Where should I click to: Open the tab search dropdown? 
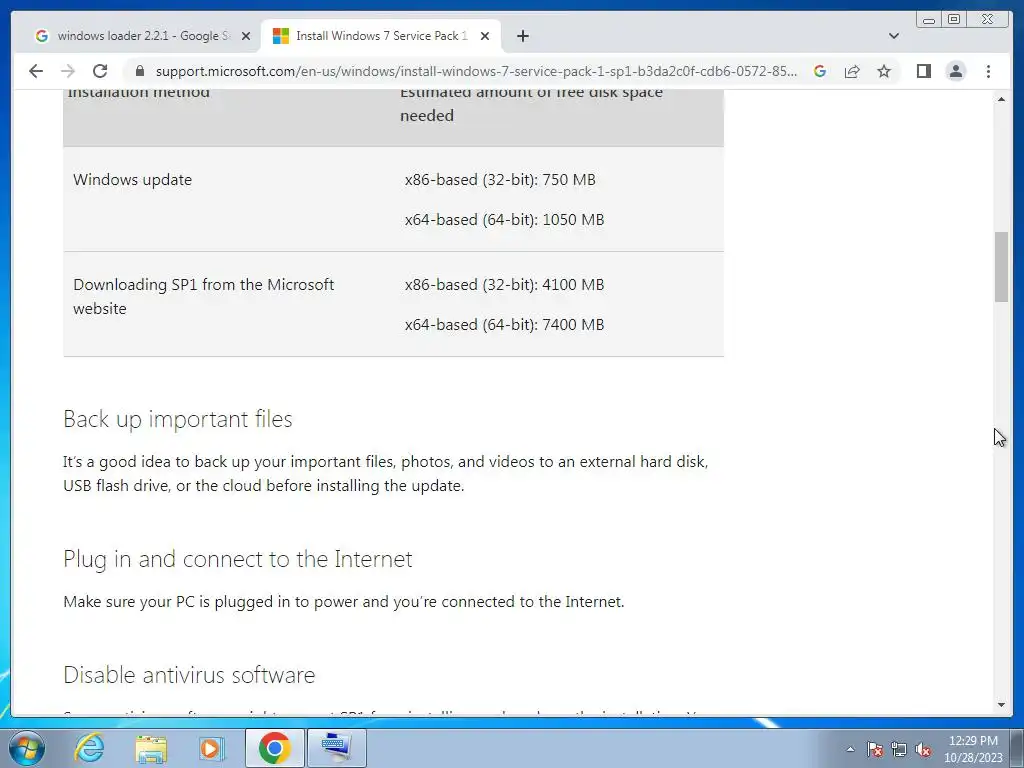[893, 36]
